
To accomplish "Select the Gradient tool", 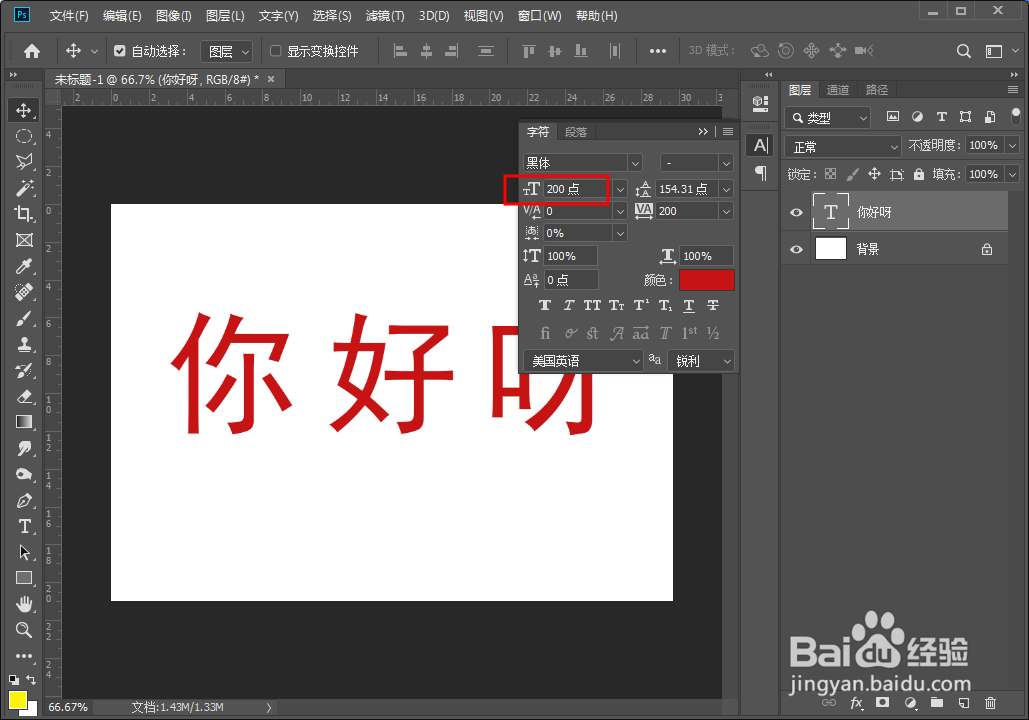I will point(24,422).
